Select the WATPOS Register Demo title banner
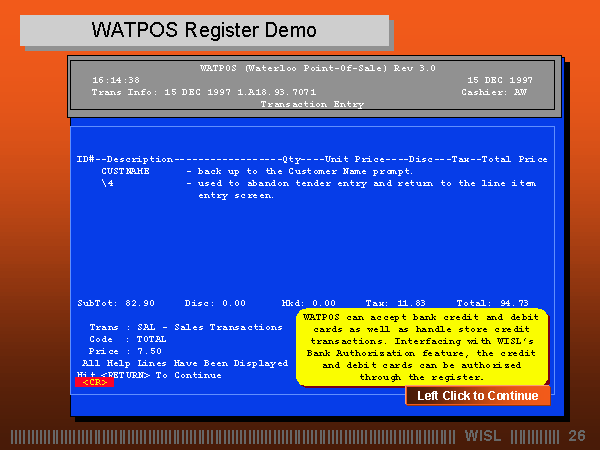Image resolution: width=600 pixels, height=450 pixels. pyautogui.click(x=204, y=30)
